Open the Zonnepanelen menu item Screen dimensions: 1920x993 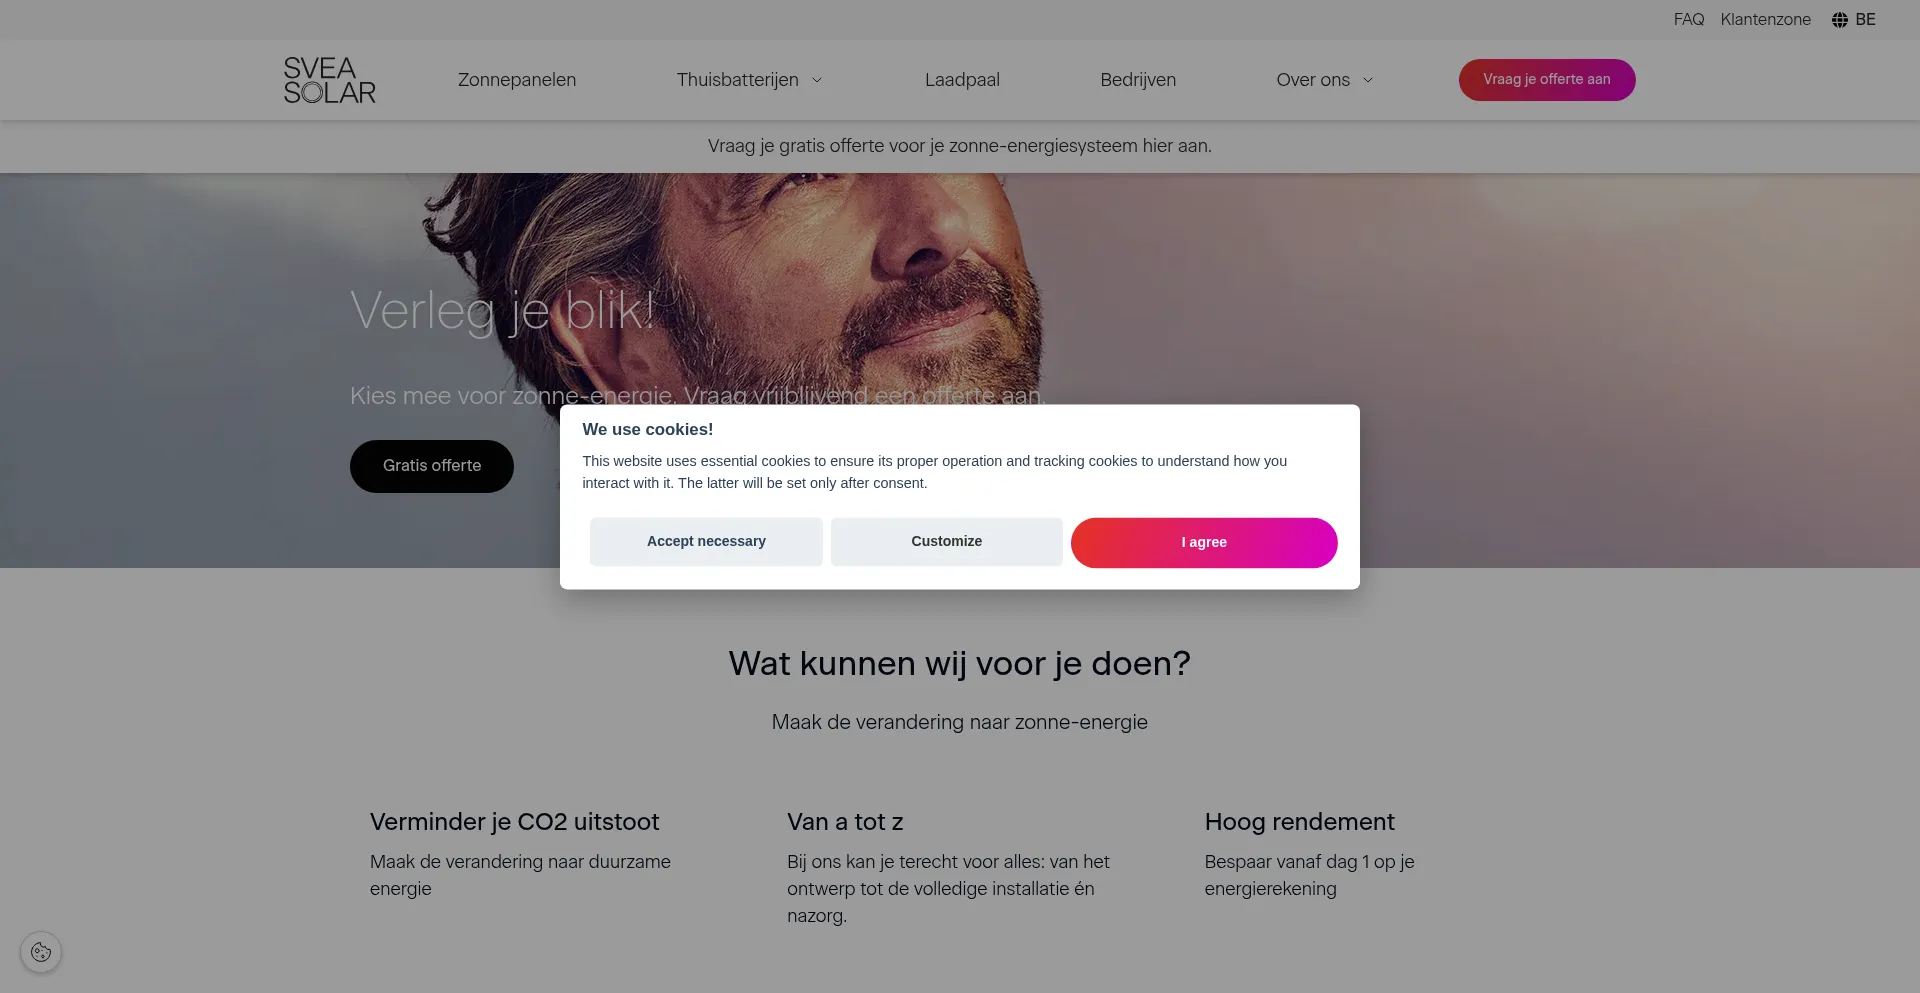point(517,80)
